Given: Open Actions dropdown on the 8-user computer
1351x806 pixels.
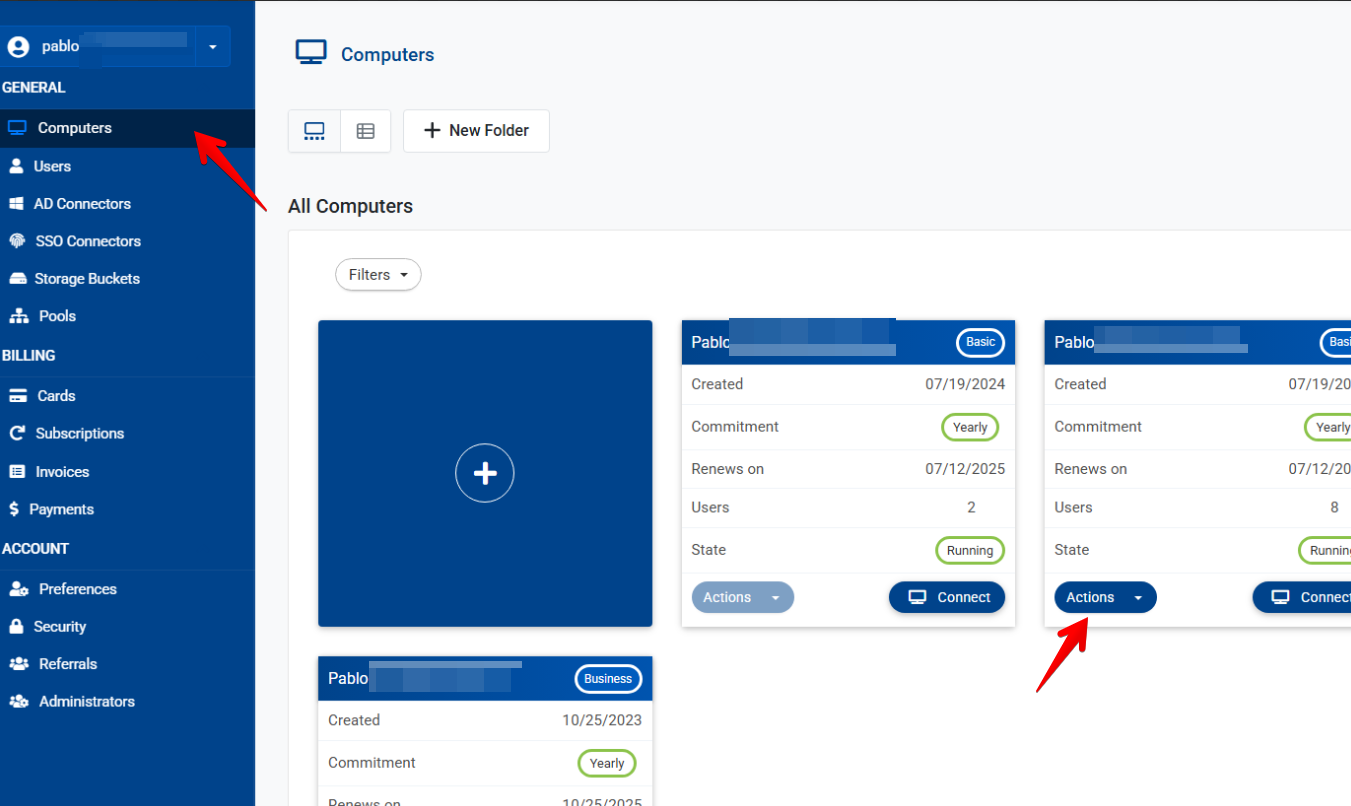Looking at the screenshot, I should coord(1104,598).
